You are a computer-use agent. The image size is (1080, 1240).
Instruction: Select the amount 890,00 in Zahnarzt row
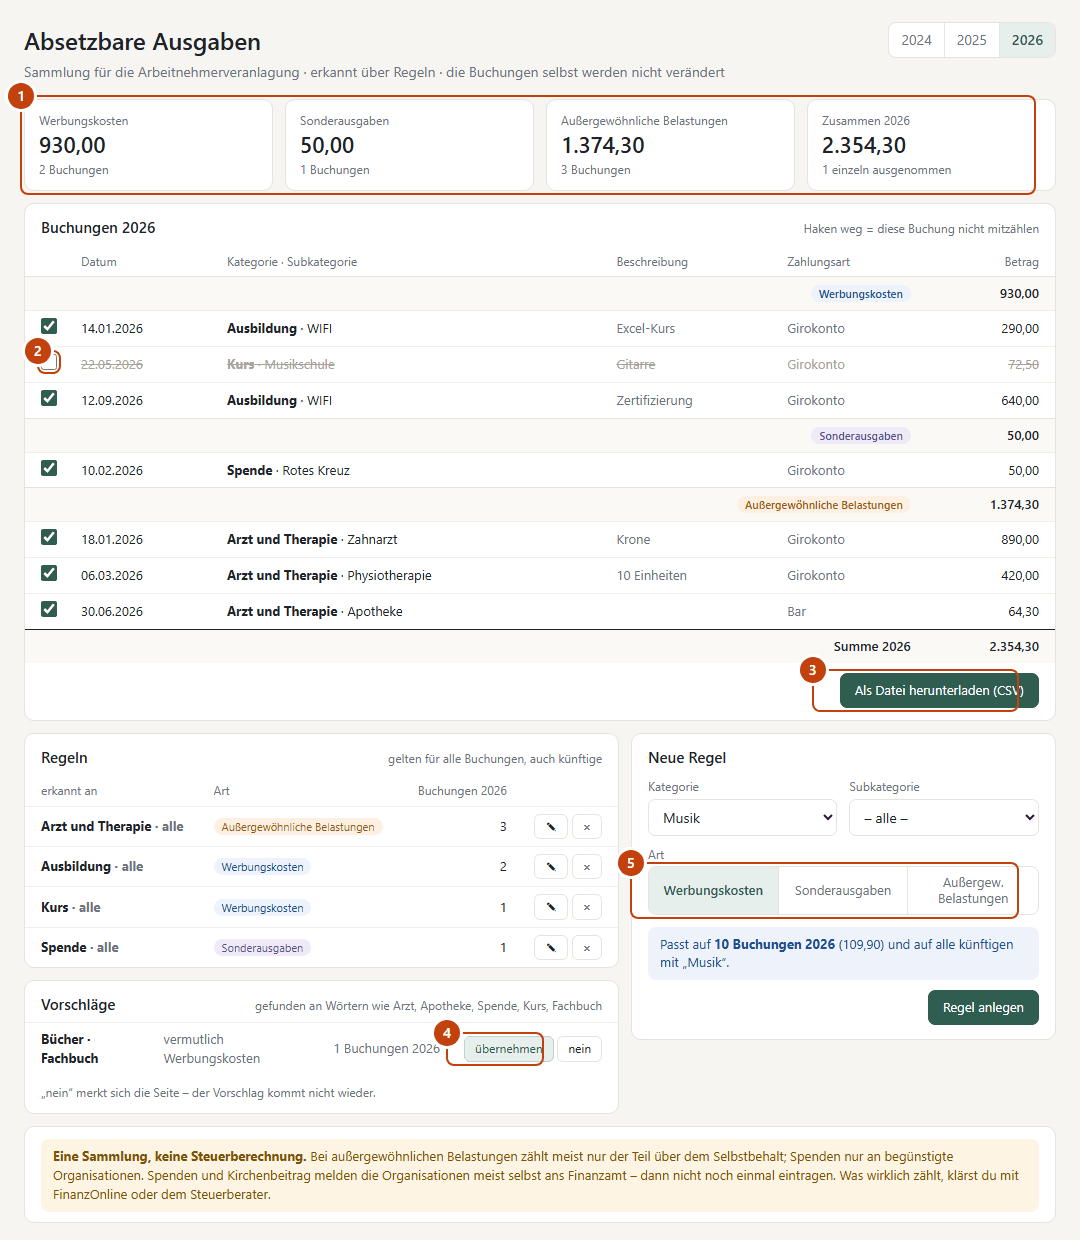pyautogui.click(x=1020, y=540)
